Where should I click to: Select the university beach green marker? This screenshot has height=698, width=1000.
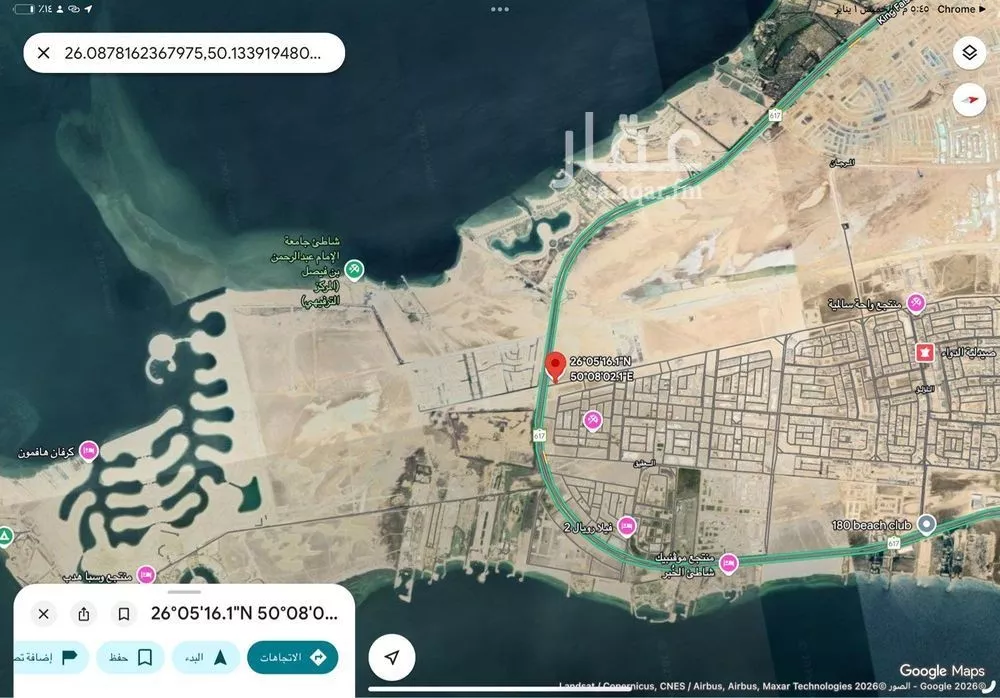tap(355, 270)
